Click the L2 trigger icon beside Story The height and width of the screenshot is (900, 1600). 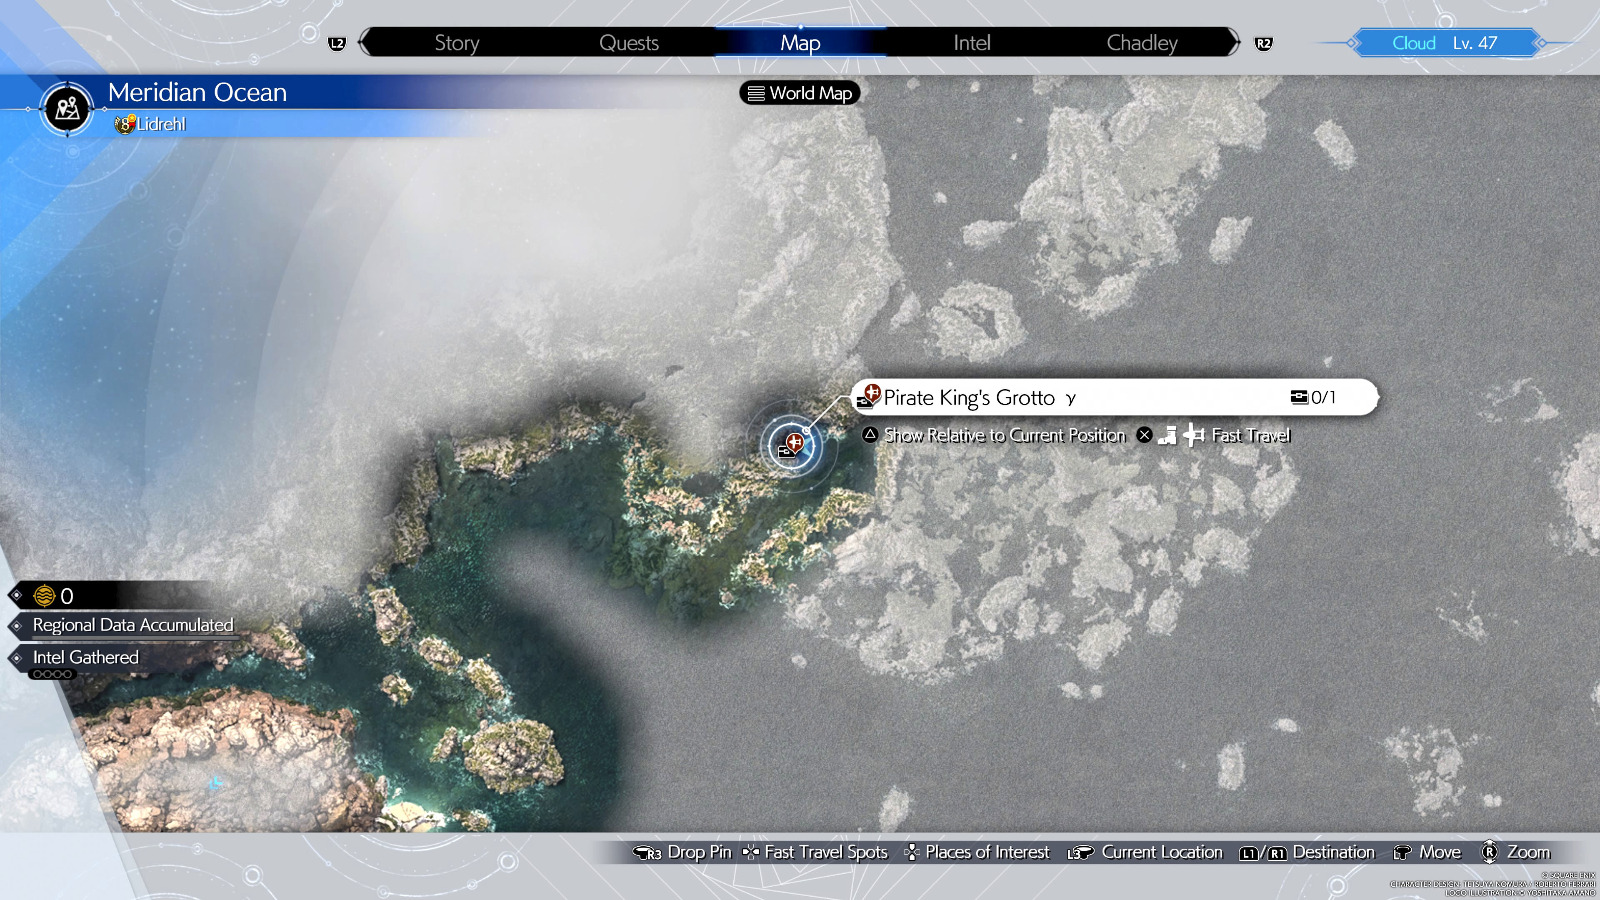click(x=337, y=43)
